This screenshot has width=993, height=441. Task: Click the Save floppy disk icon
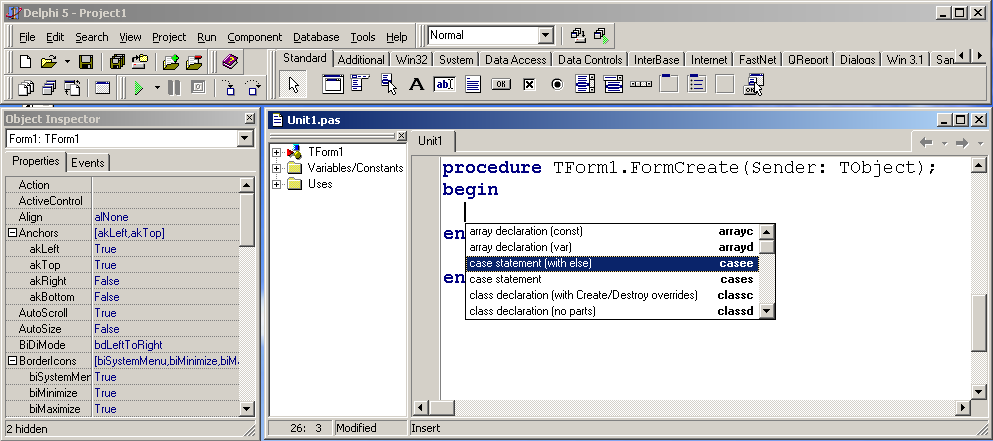point(86,61)
